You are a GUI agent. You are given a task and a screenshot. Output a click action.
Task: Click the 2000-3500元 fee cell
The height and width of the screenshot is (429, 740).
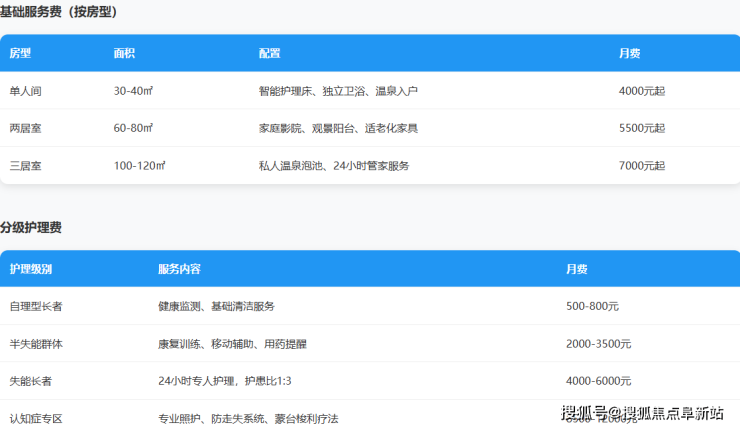(598, 343)
